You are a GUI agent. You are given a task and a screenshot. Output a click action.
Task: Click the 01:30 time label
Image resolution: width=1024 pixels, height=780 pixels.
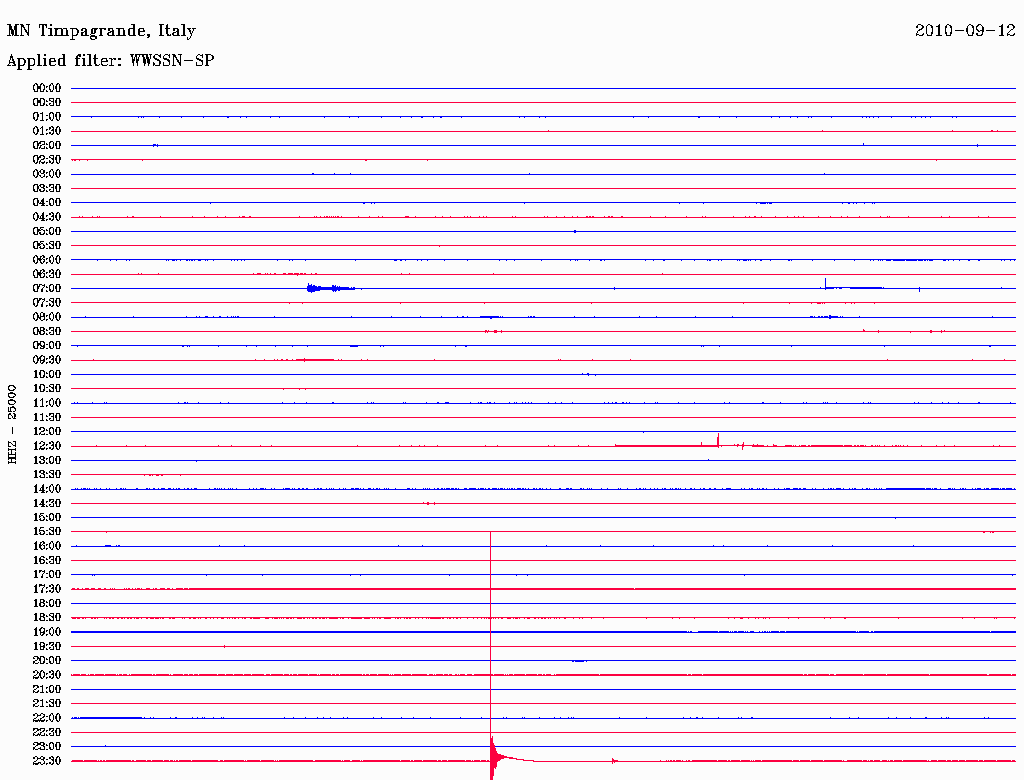tap(47, 131)
